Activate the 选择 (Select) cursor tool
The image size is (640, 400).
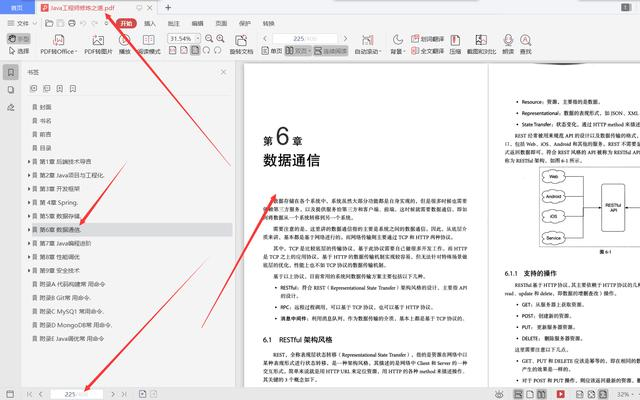tap(19, 51)
